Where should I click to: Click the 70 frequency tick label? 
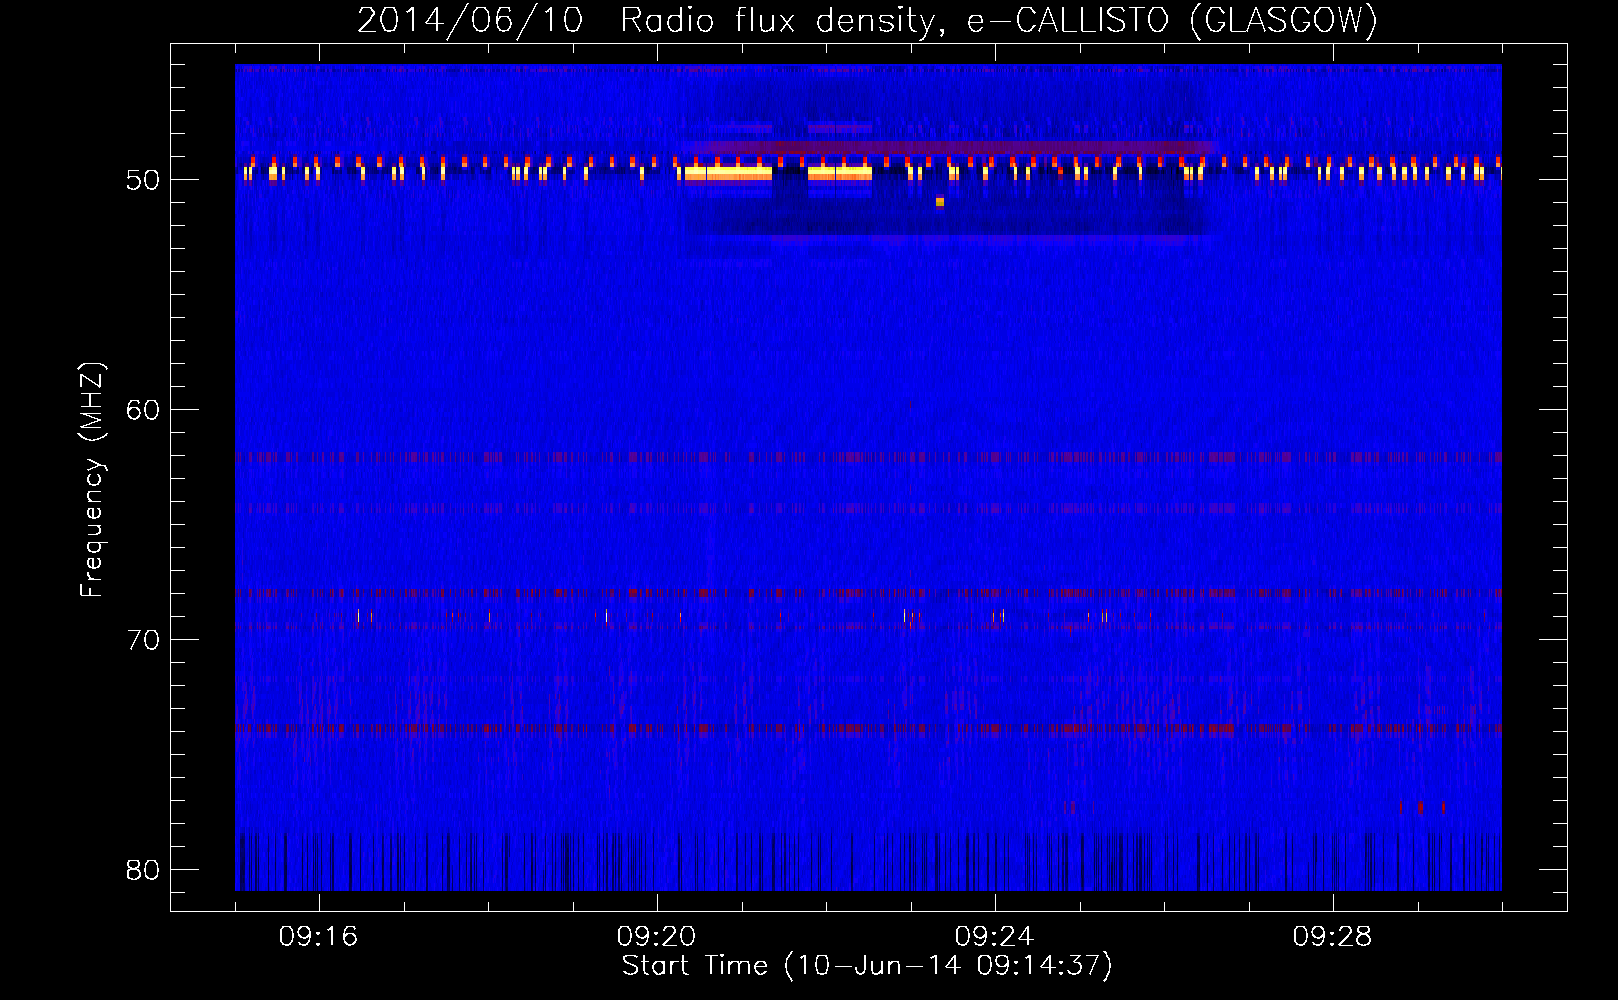tap(144, 640)
